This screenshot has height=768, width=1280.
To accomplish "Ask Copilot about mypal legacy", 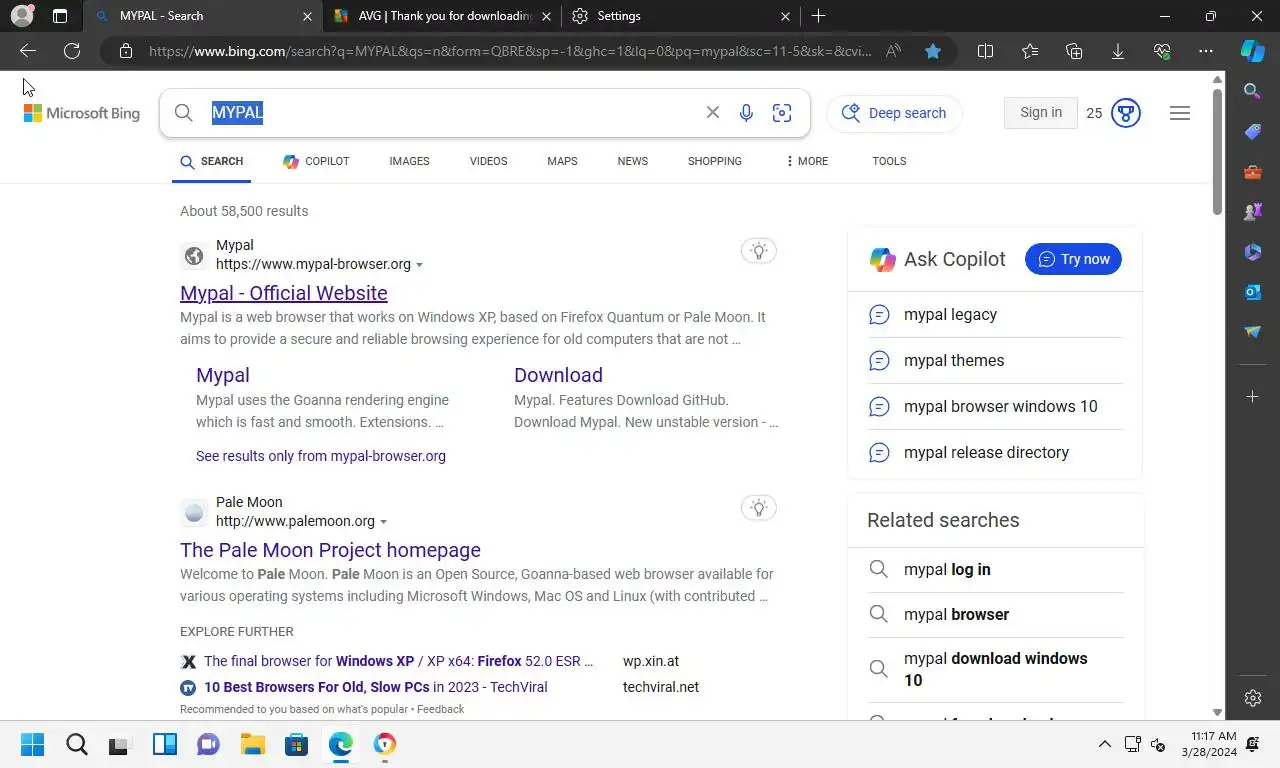I will (x=995, y=315).
